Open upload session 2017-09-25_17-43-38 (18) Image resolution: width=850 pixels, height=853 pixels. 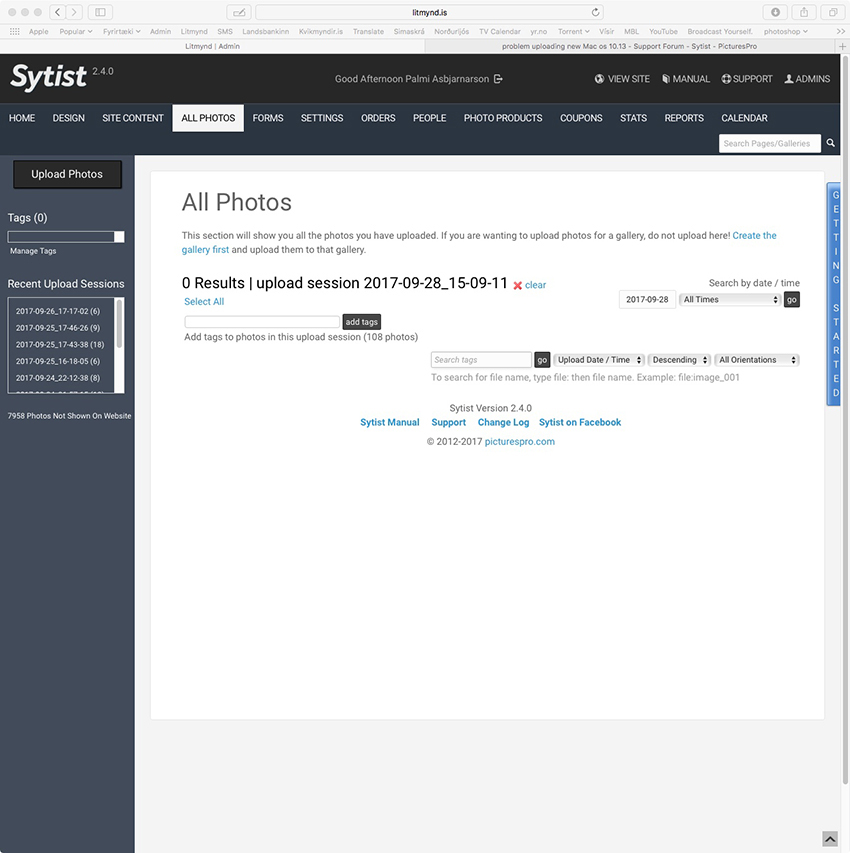click(x=60, y=345)
